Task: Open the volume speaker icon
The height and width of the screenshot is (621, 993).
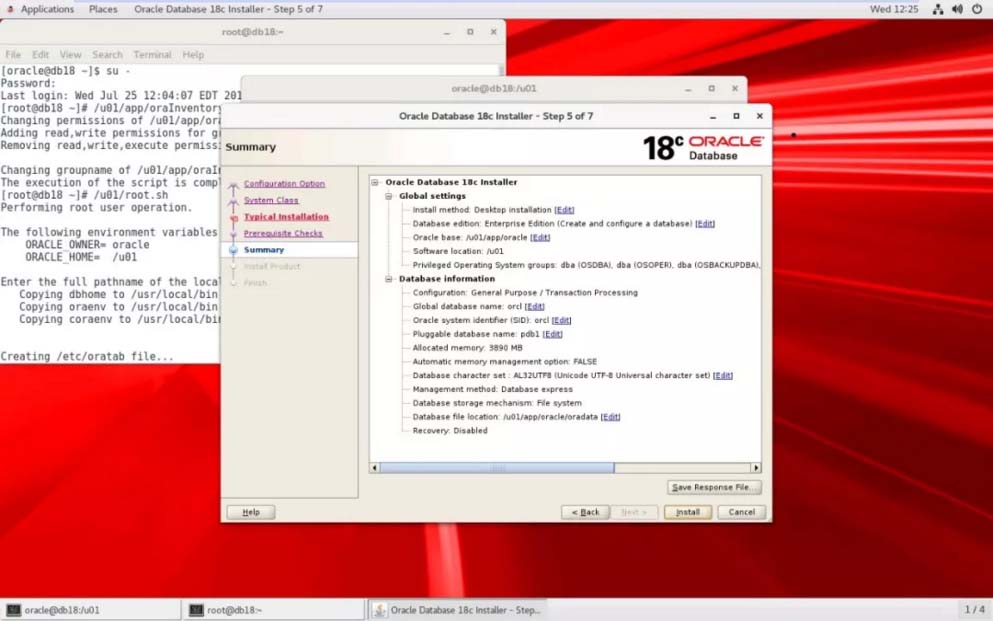Action: 957,9
